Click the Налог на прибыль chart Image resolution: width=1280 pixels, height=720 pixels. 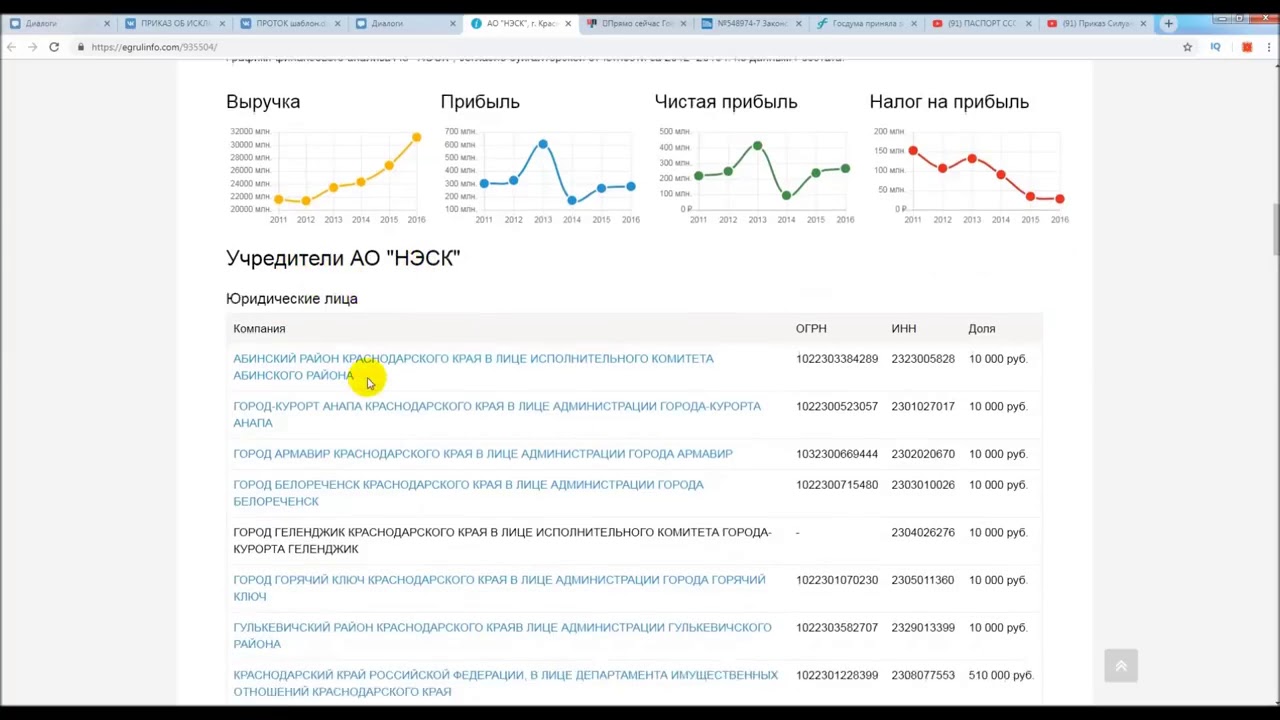tap(970, 175)
